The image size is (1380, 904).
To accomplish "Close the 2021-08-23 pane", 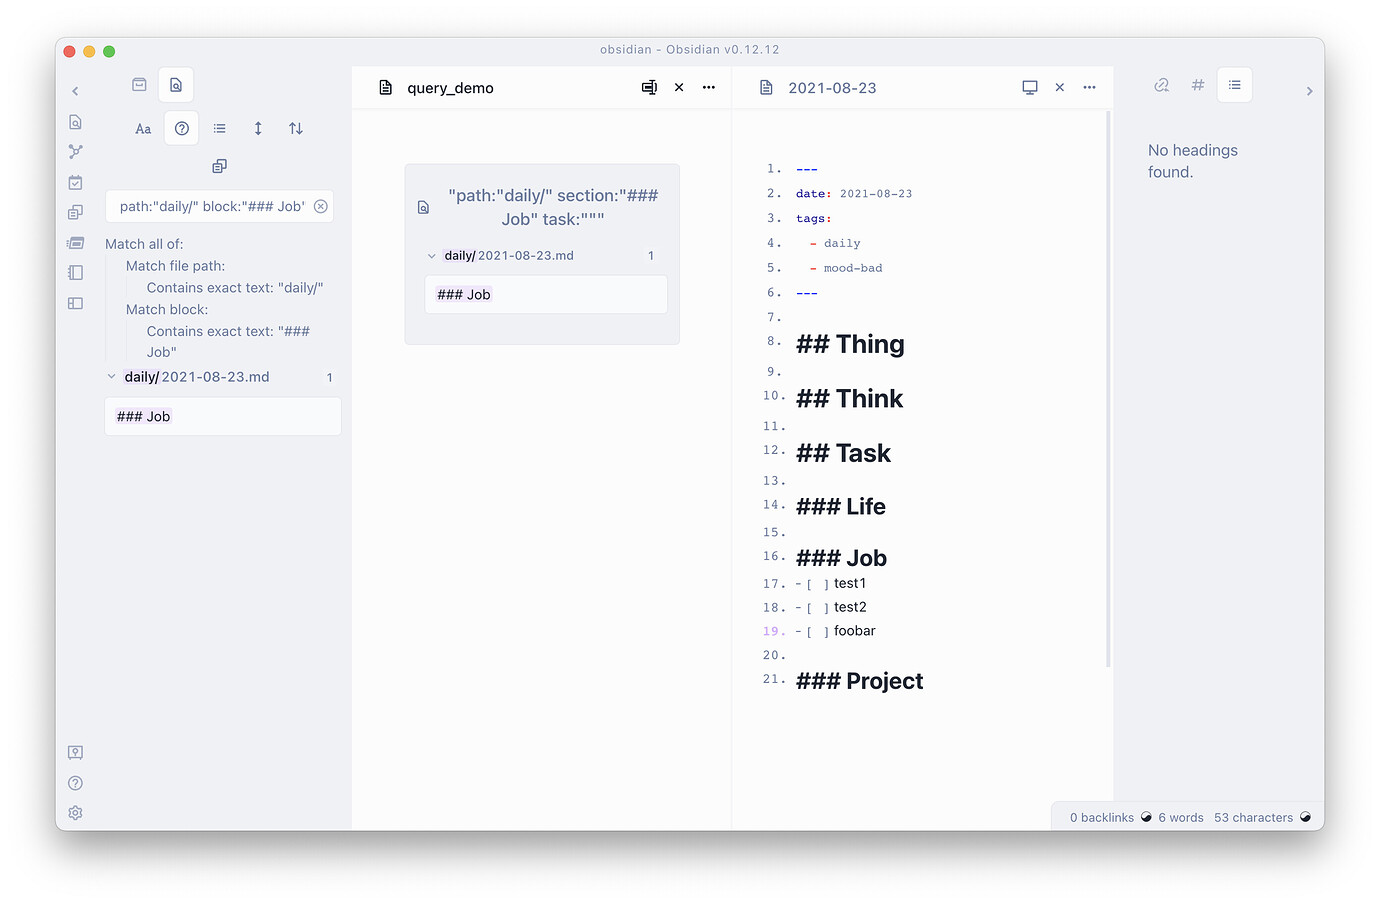I will coord(1060,88).
